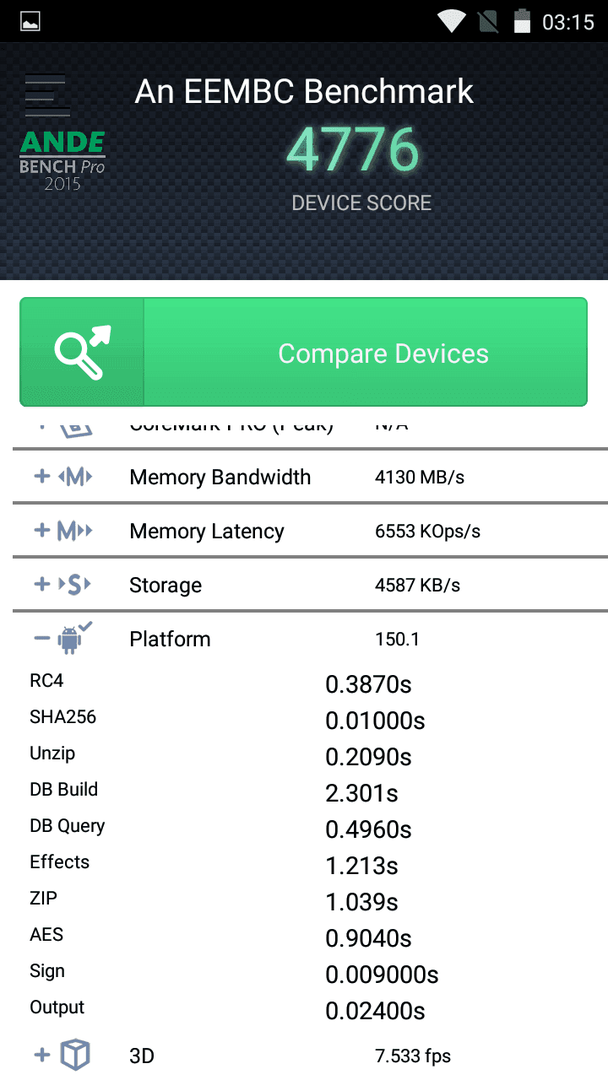Screen dimensions: 608x1080
Task: Tap the 3D cube icon
Action: [75, 1055]
